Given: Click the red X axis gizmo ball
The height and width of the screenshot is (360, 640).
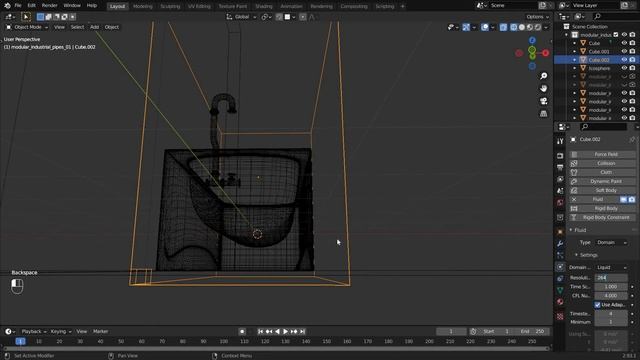Looking at the screenshot, I should [545, 53].
